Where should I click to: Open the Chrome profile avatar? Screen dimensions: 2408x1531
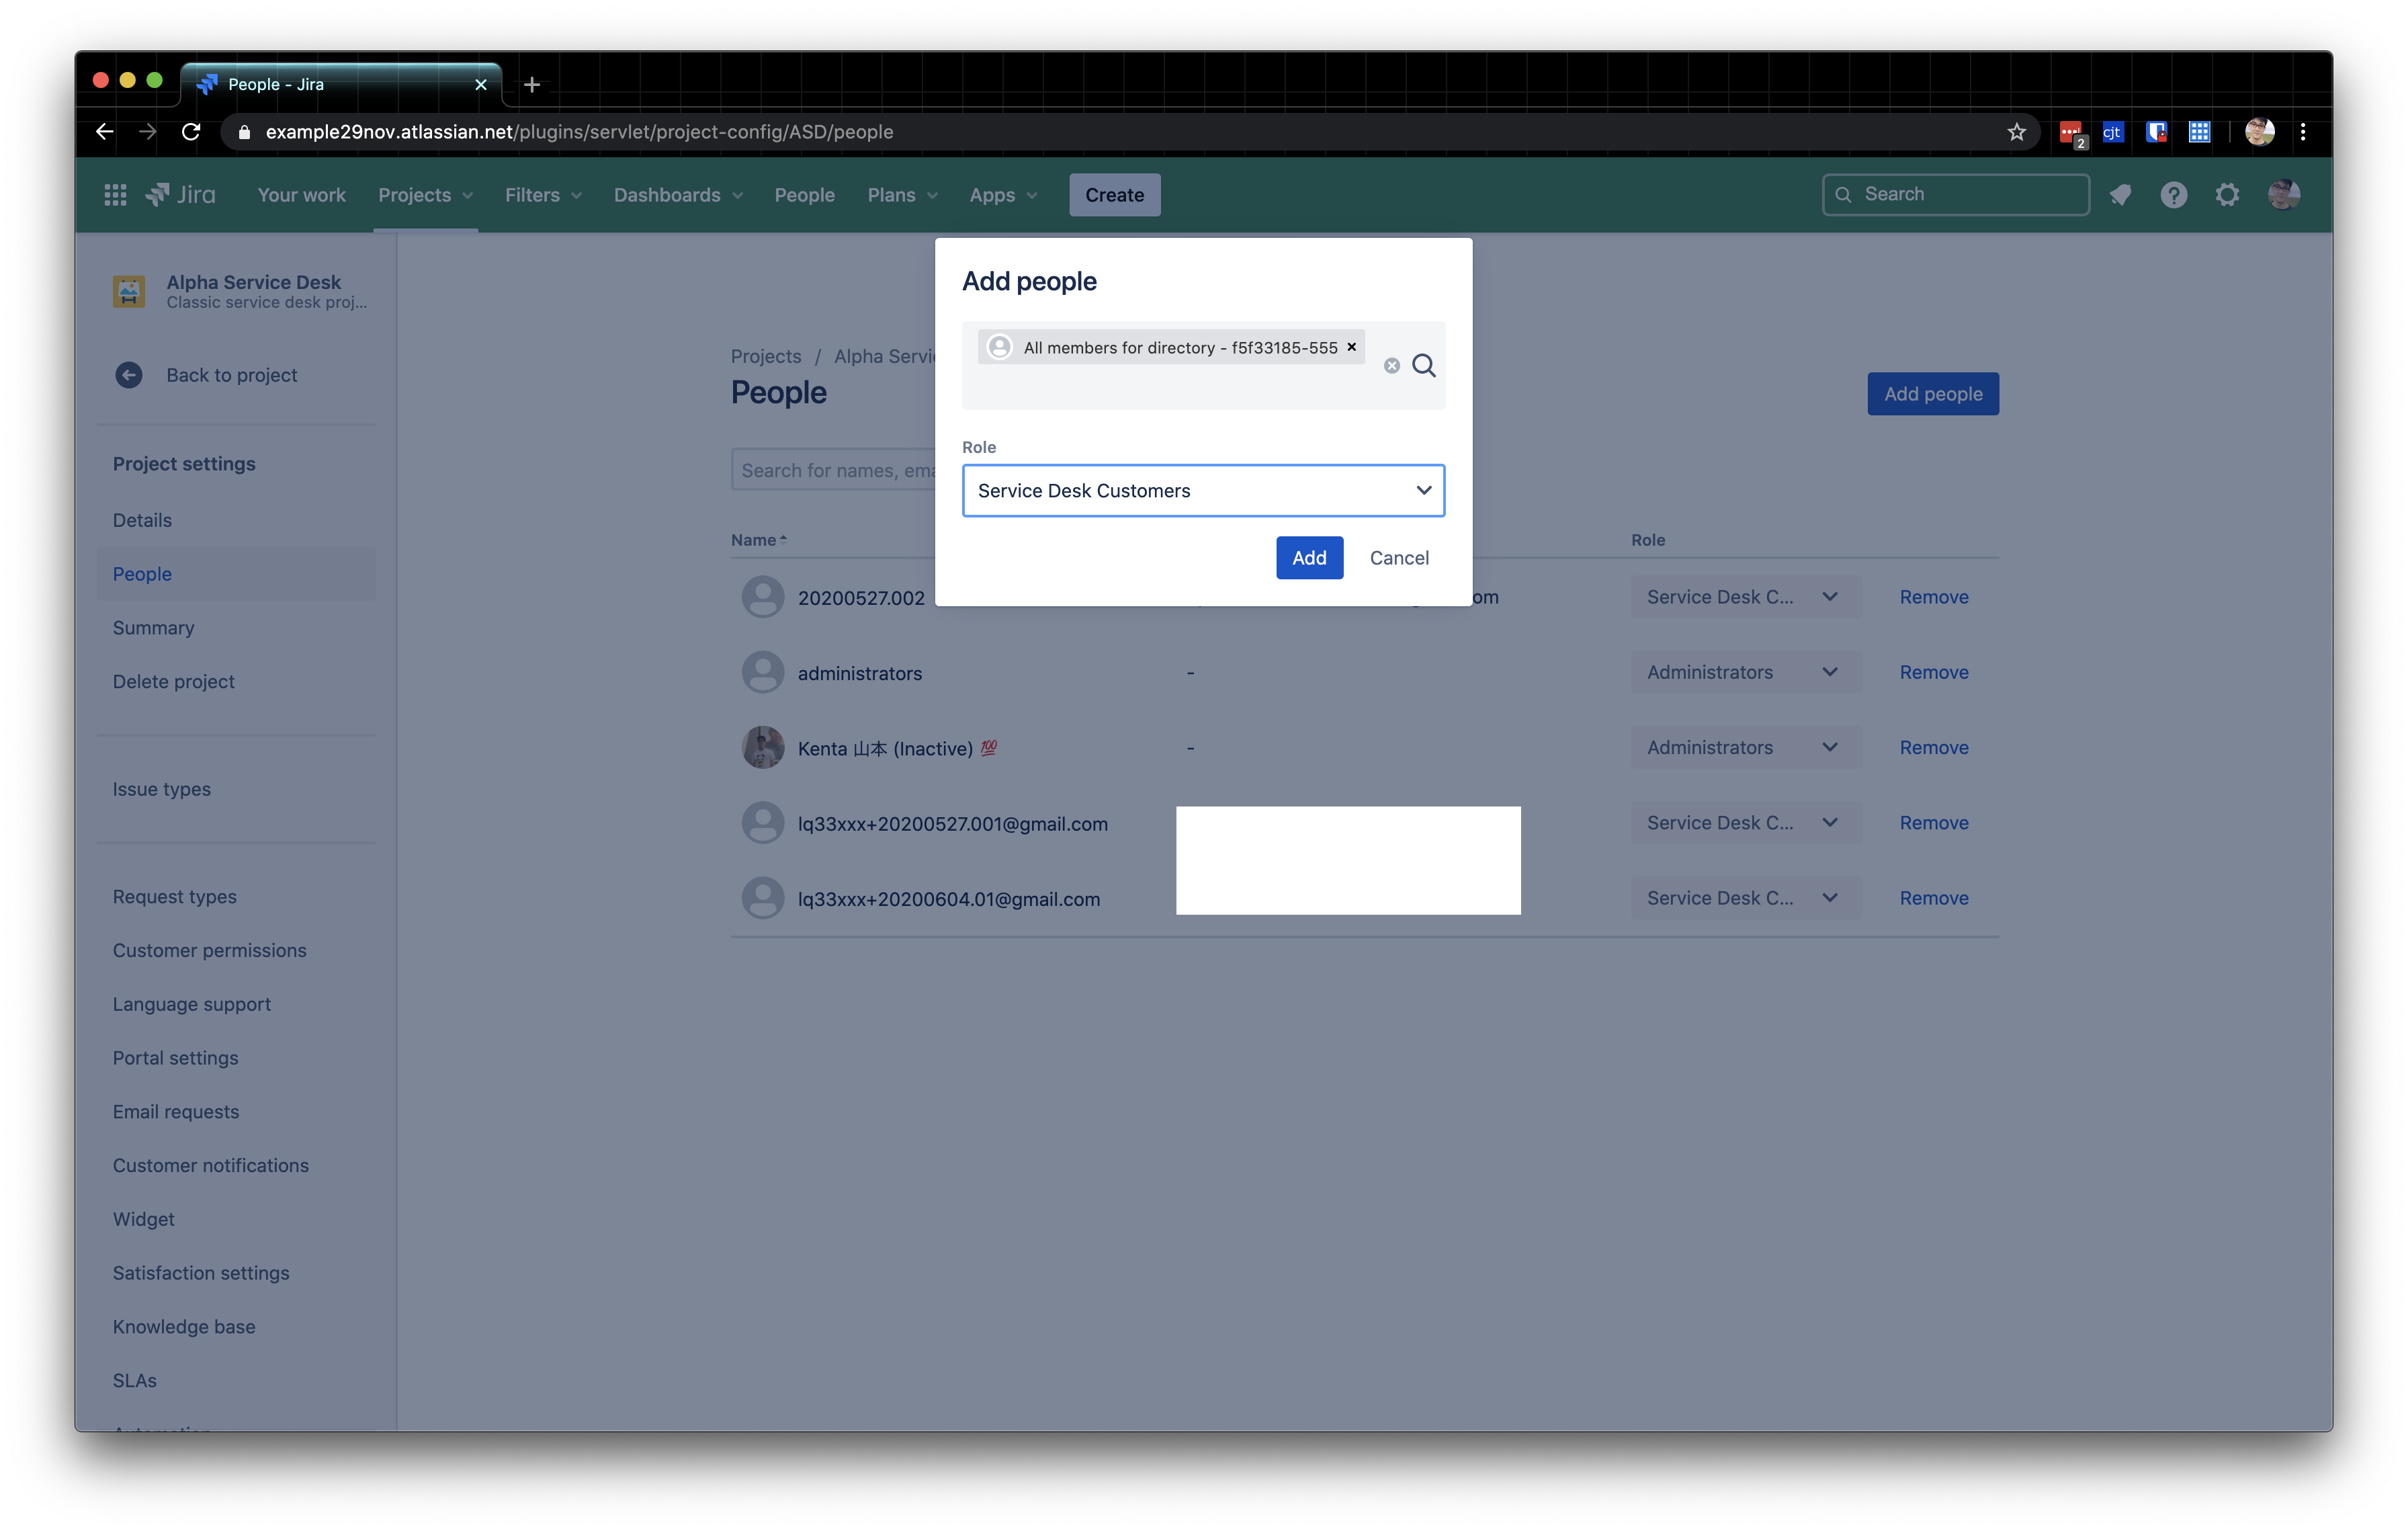(2259, 132)
